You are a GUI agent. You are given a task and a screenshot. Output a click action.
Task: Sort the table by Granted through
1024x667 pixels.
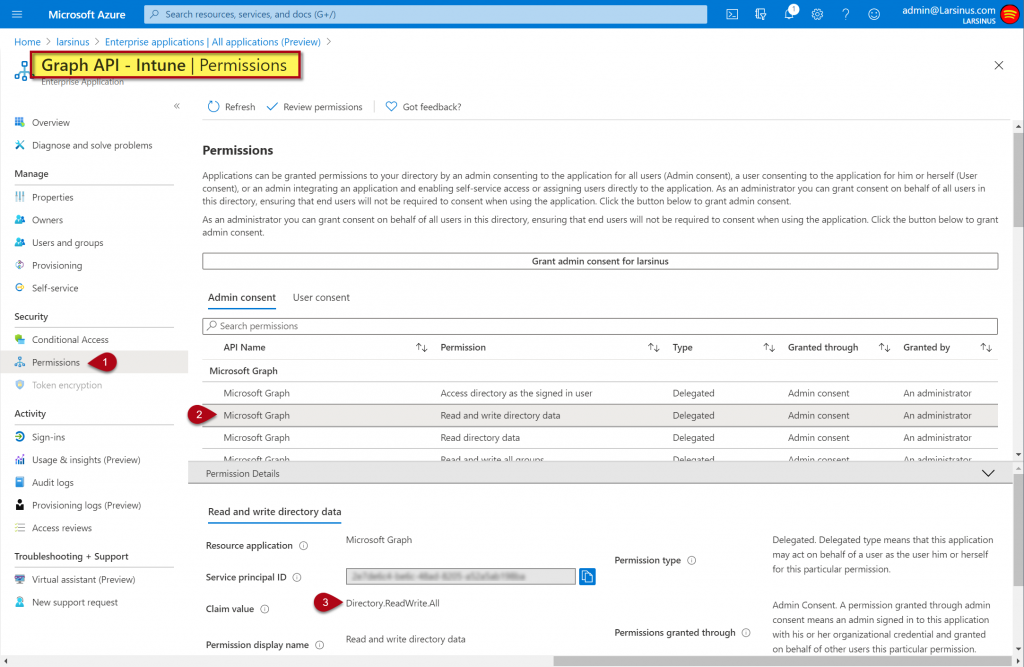coord(884,348)
